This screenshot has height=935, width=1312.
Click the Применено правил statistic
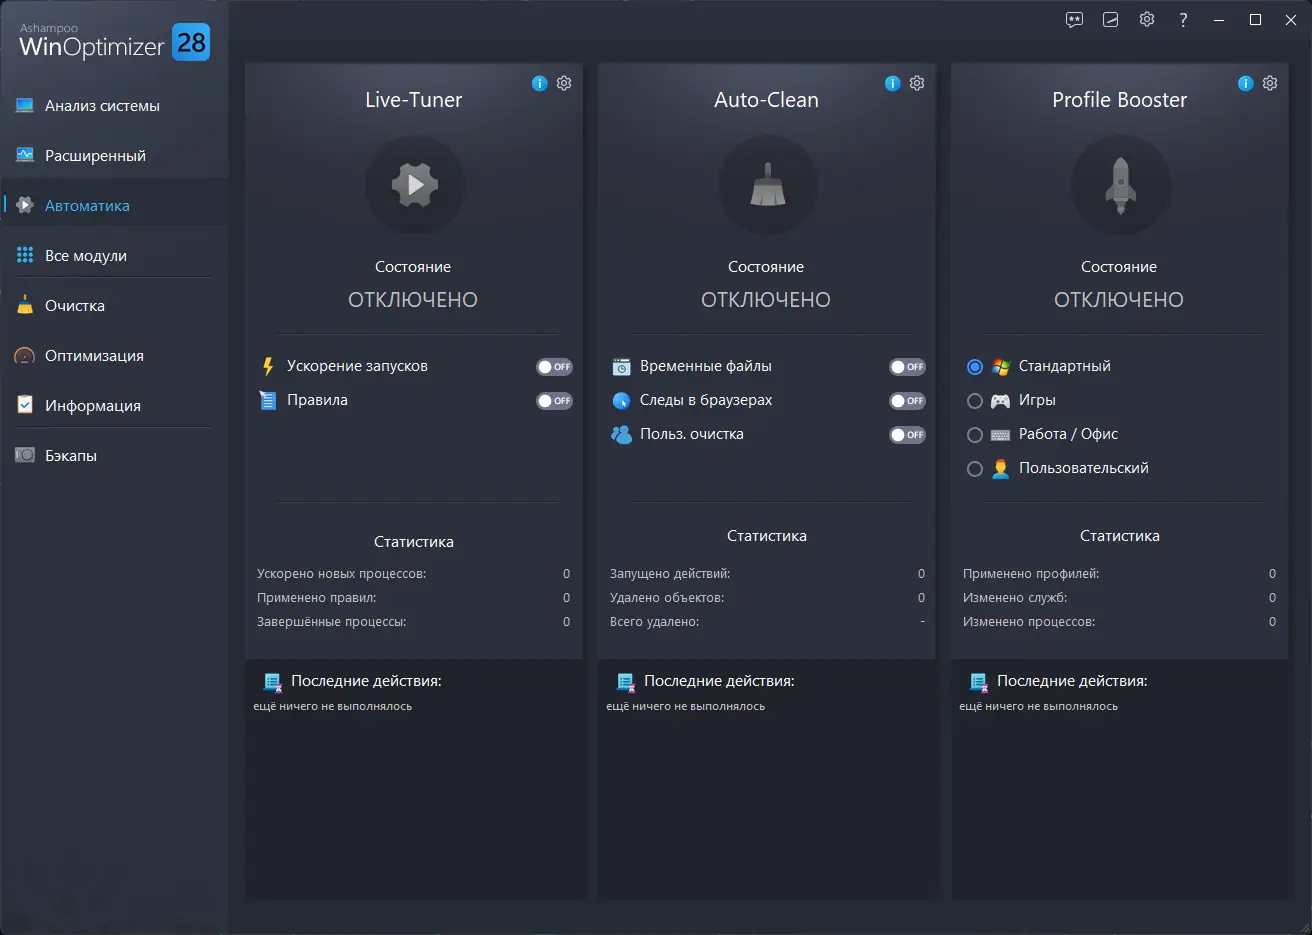click(414, 598)
